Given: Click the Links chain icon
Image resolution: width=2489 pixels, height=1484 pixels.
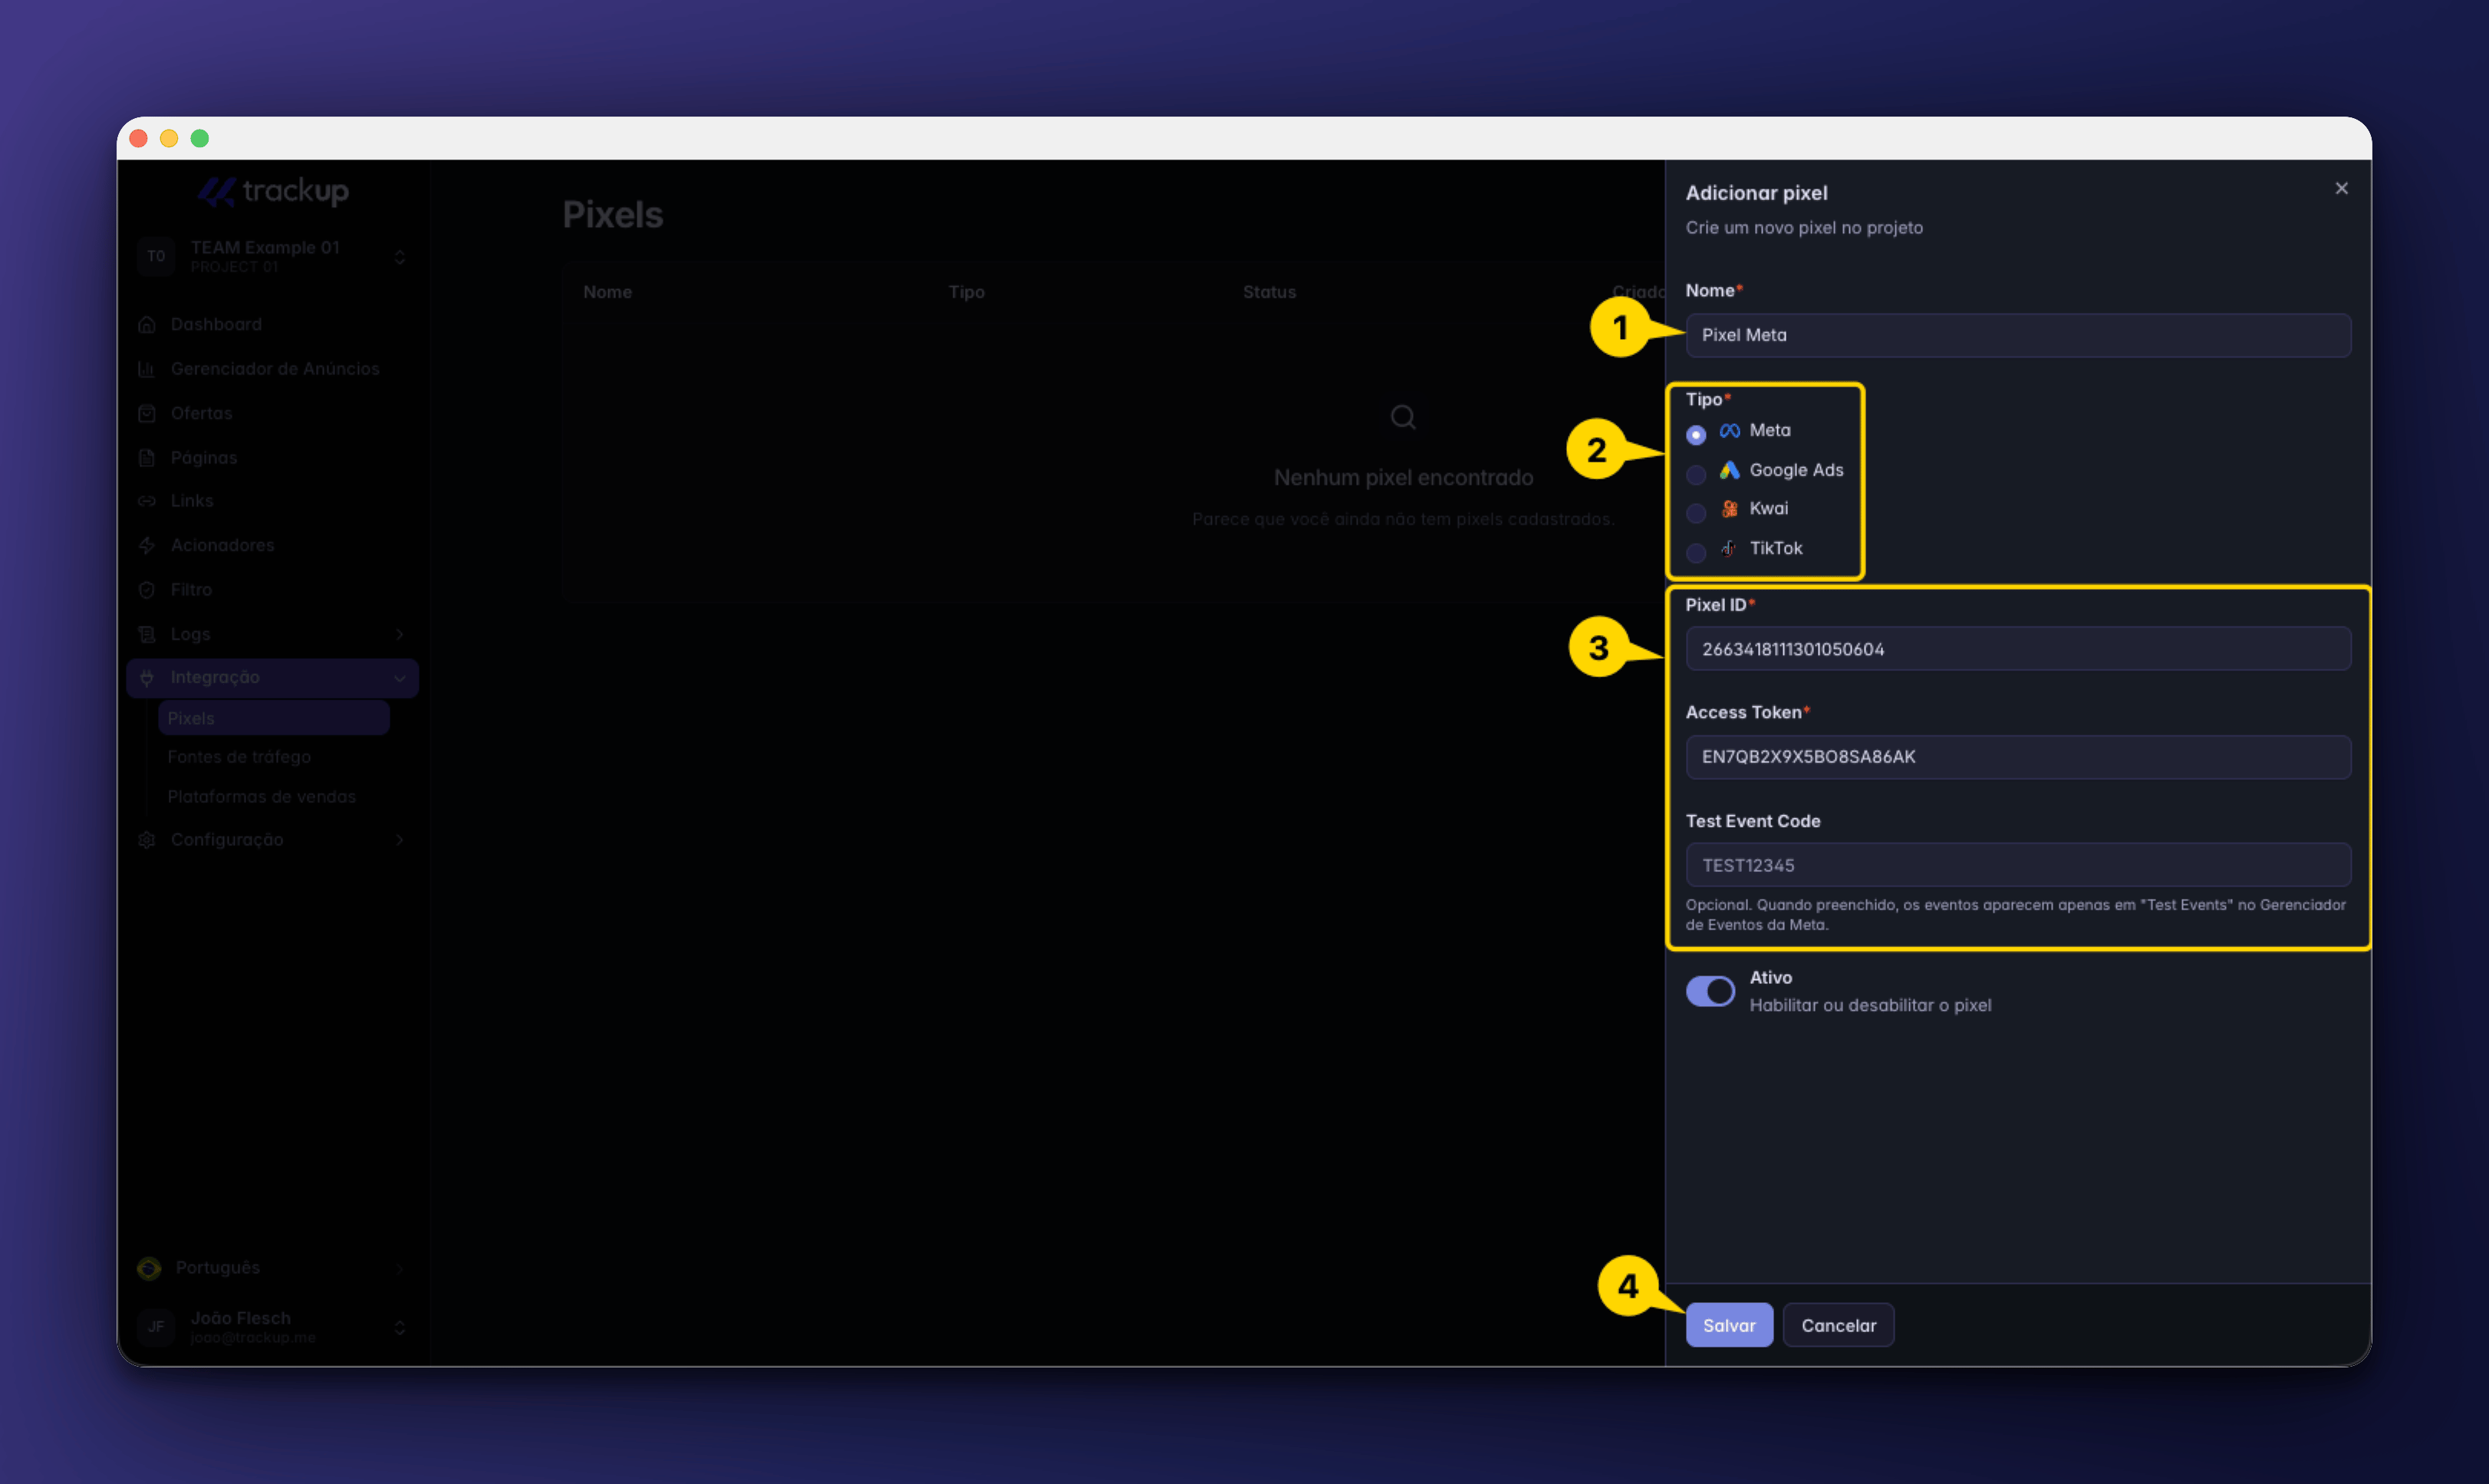Looking at the screenshot, I should (x=147, y=501).
